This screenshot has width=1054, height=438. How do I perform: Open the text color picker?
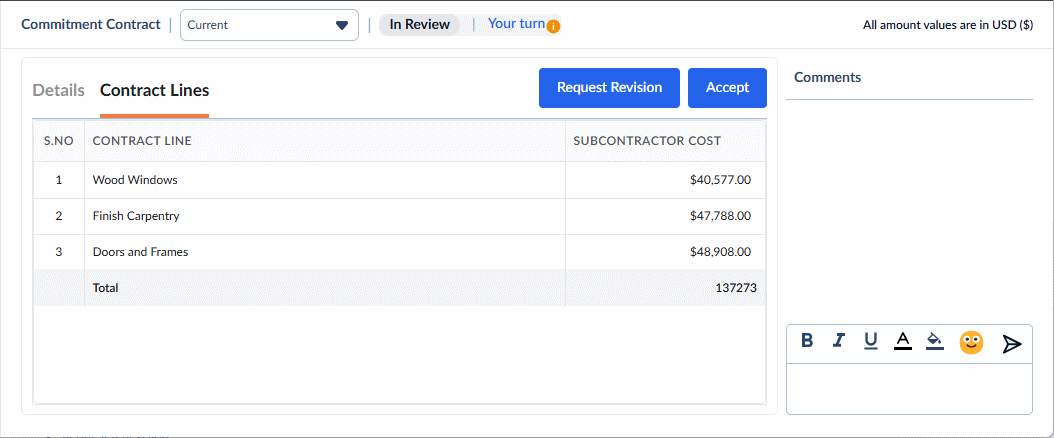click(903, 341)
